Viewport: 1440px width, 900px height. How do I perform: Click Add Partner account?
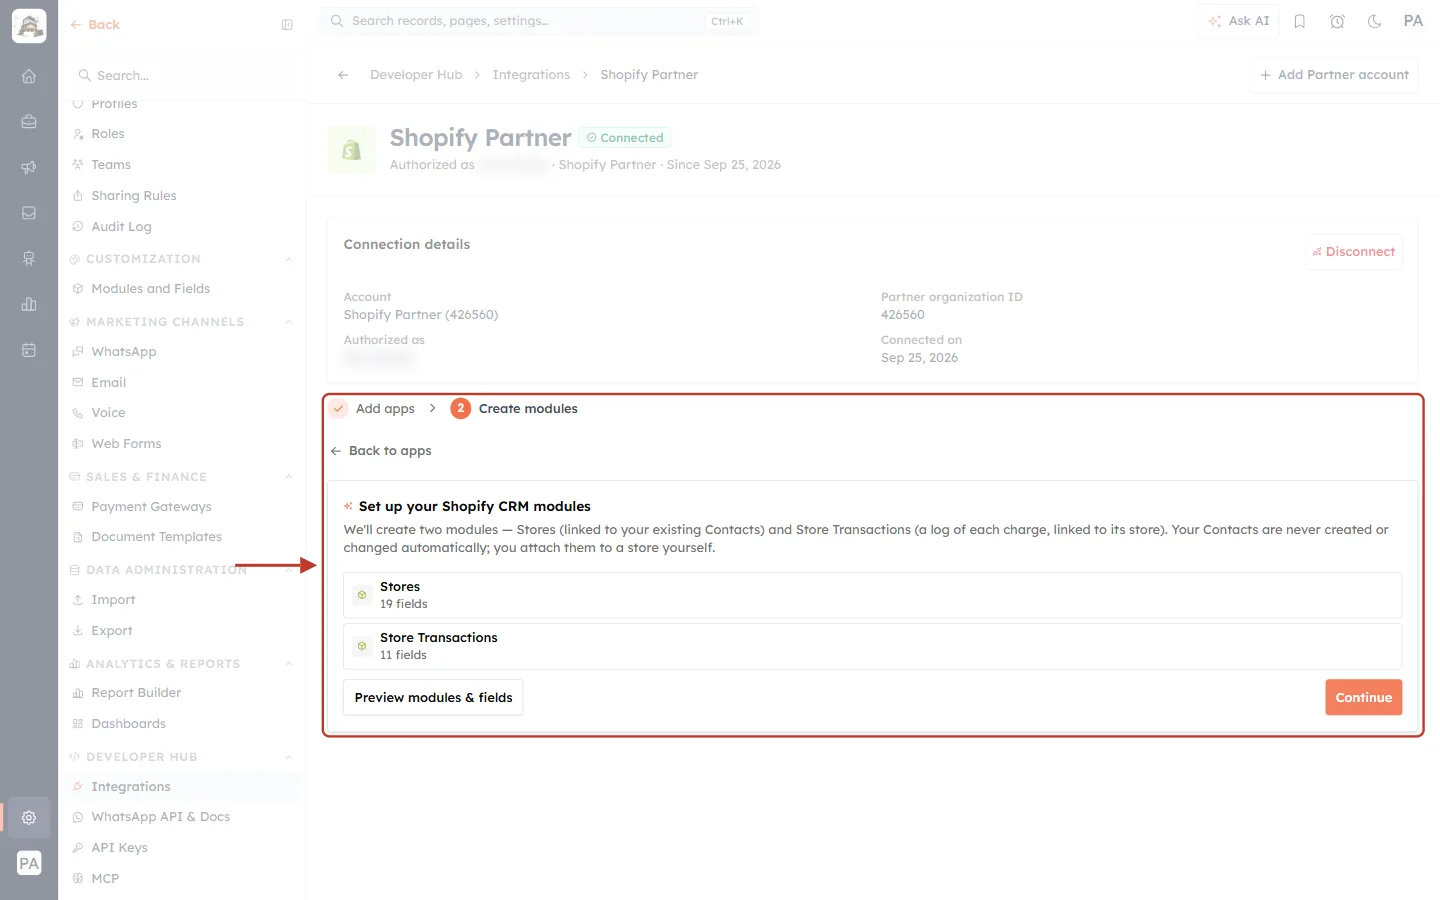point(1334,75)
